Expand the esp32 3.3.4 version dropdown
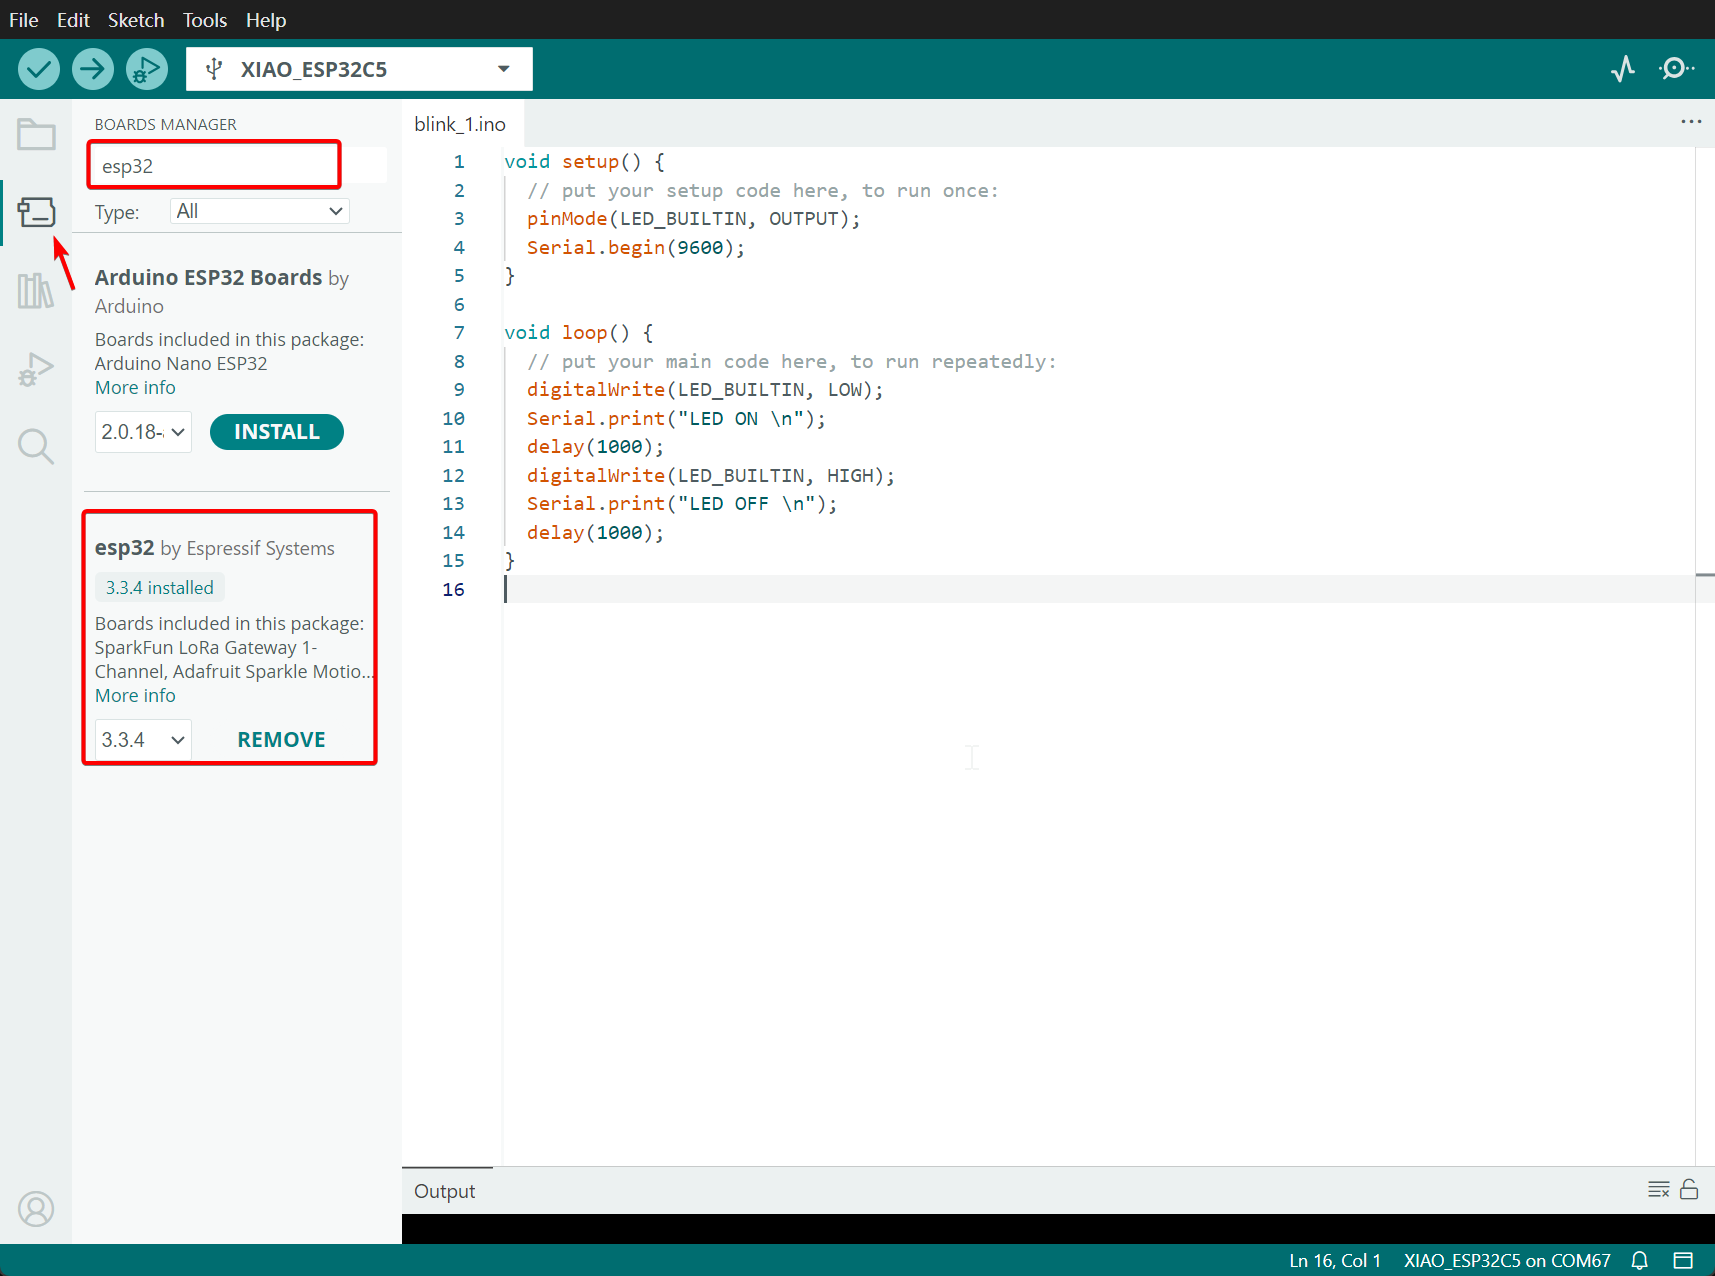The image size is (1715, 1276). pyautogui.click(x=143, y=740)
